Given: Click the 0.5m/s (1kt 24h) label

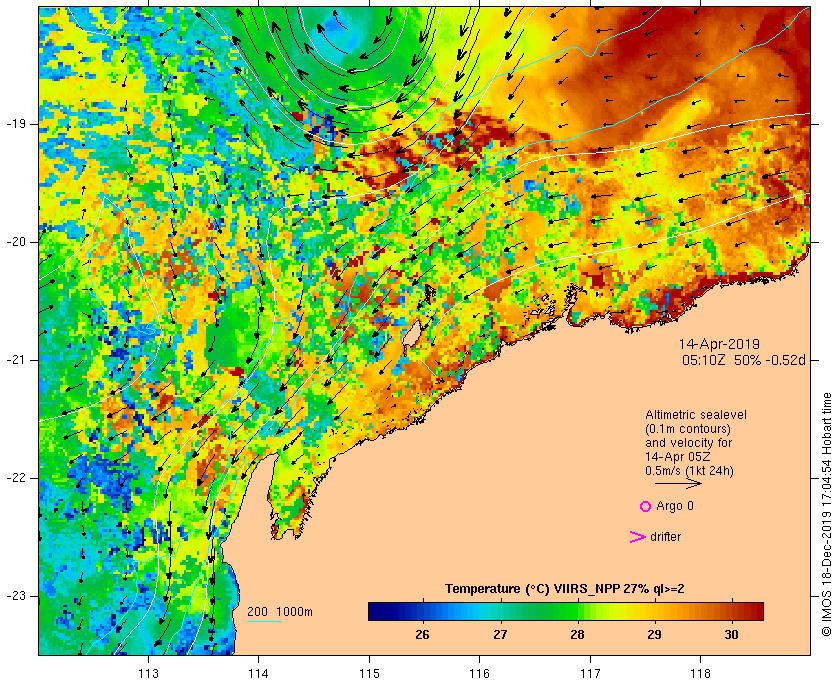Looking at the screenshot, I should [689, 471].
